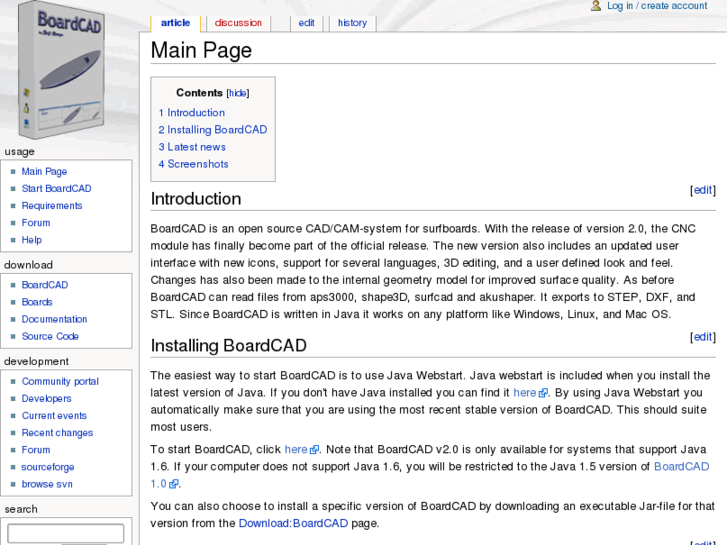Edit the Introduction section

[x=703, y=190]
